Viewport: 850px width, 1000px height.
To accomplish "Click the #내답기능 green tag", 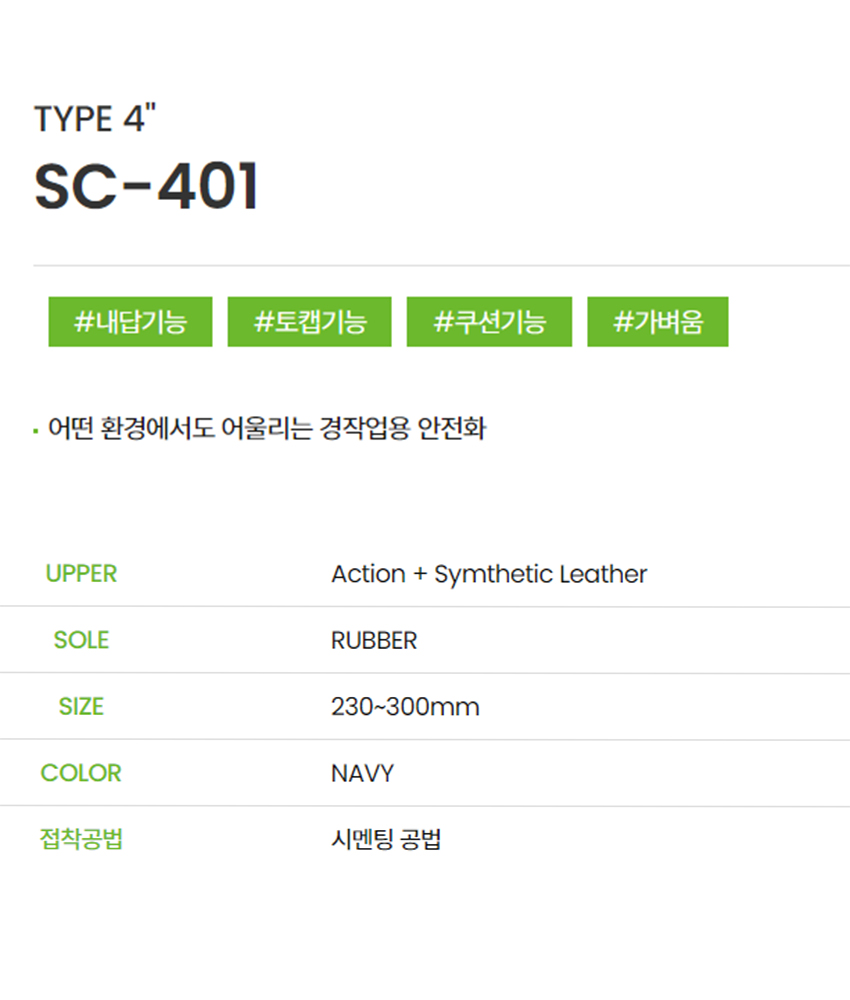I will tap(130, 321).
